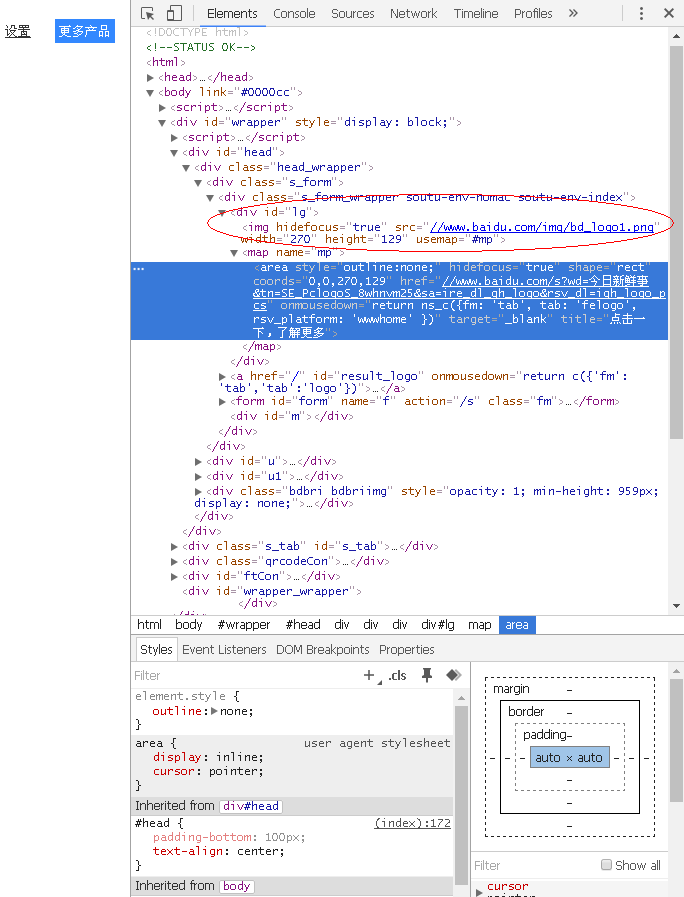Open the Profiles tab

533,13
